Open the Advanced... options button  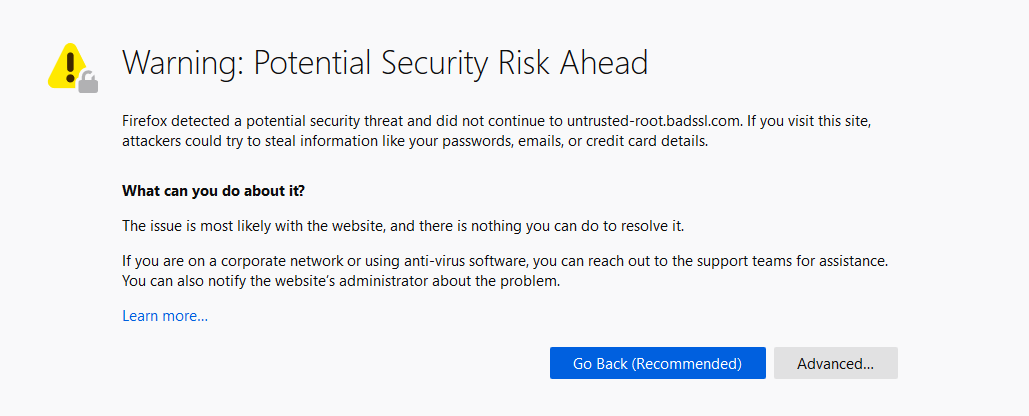click(x=835, y=363)
